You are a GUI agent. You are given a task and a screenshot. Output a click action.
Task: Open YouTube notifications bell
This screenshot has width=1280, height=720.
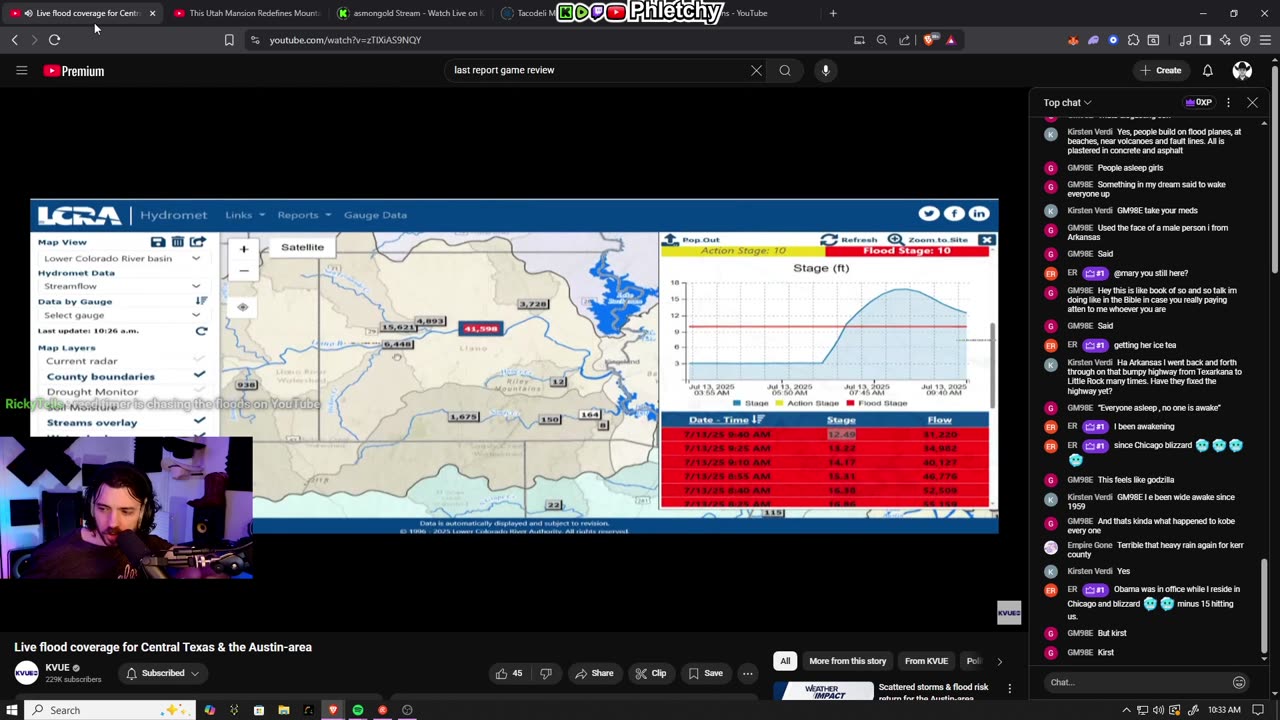(1207, 70)
